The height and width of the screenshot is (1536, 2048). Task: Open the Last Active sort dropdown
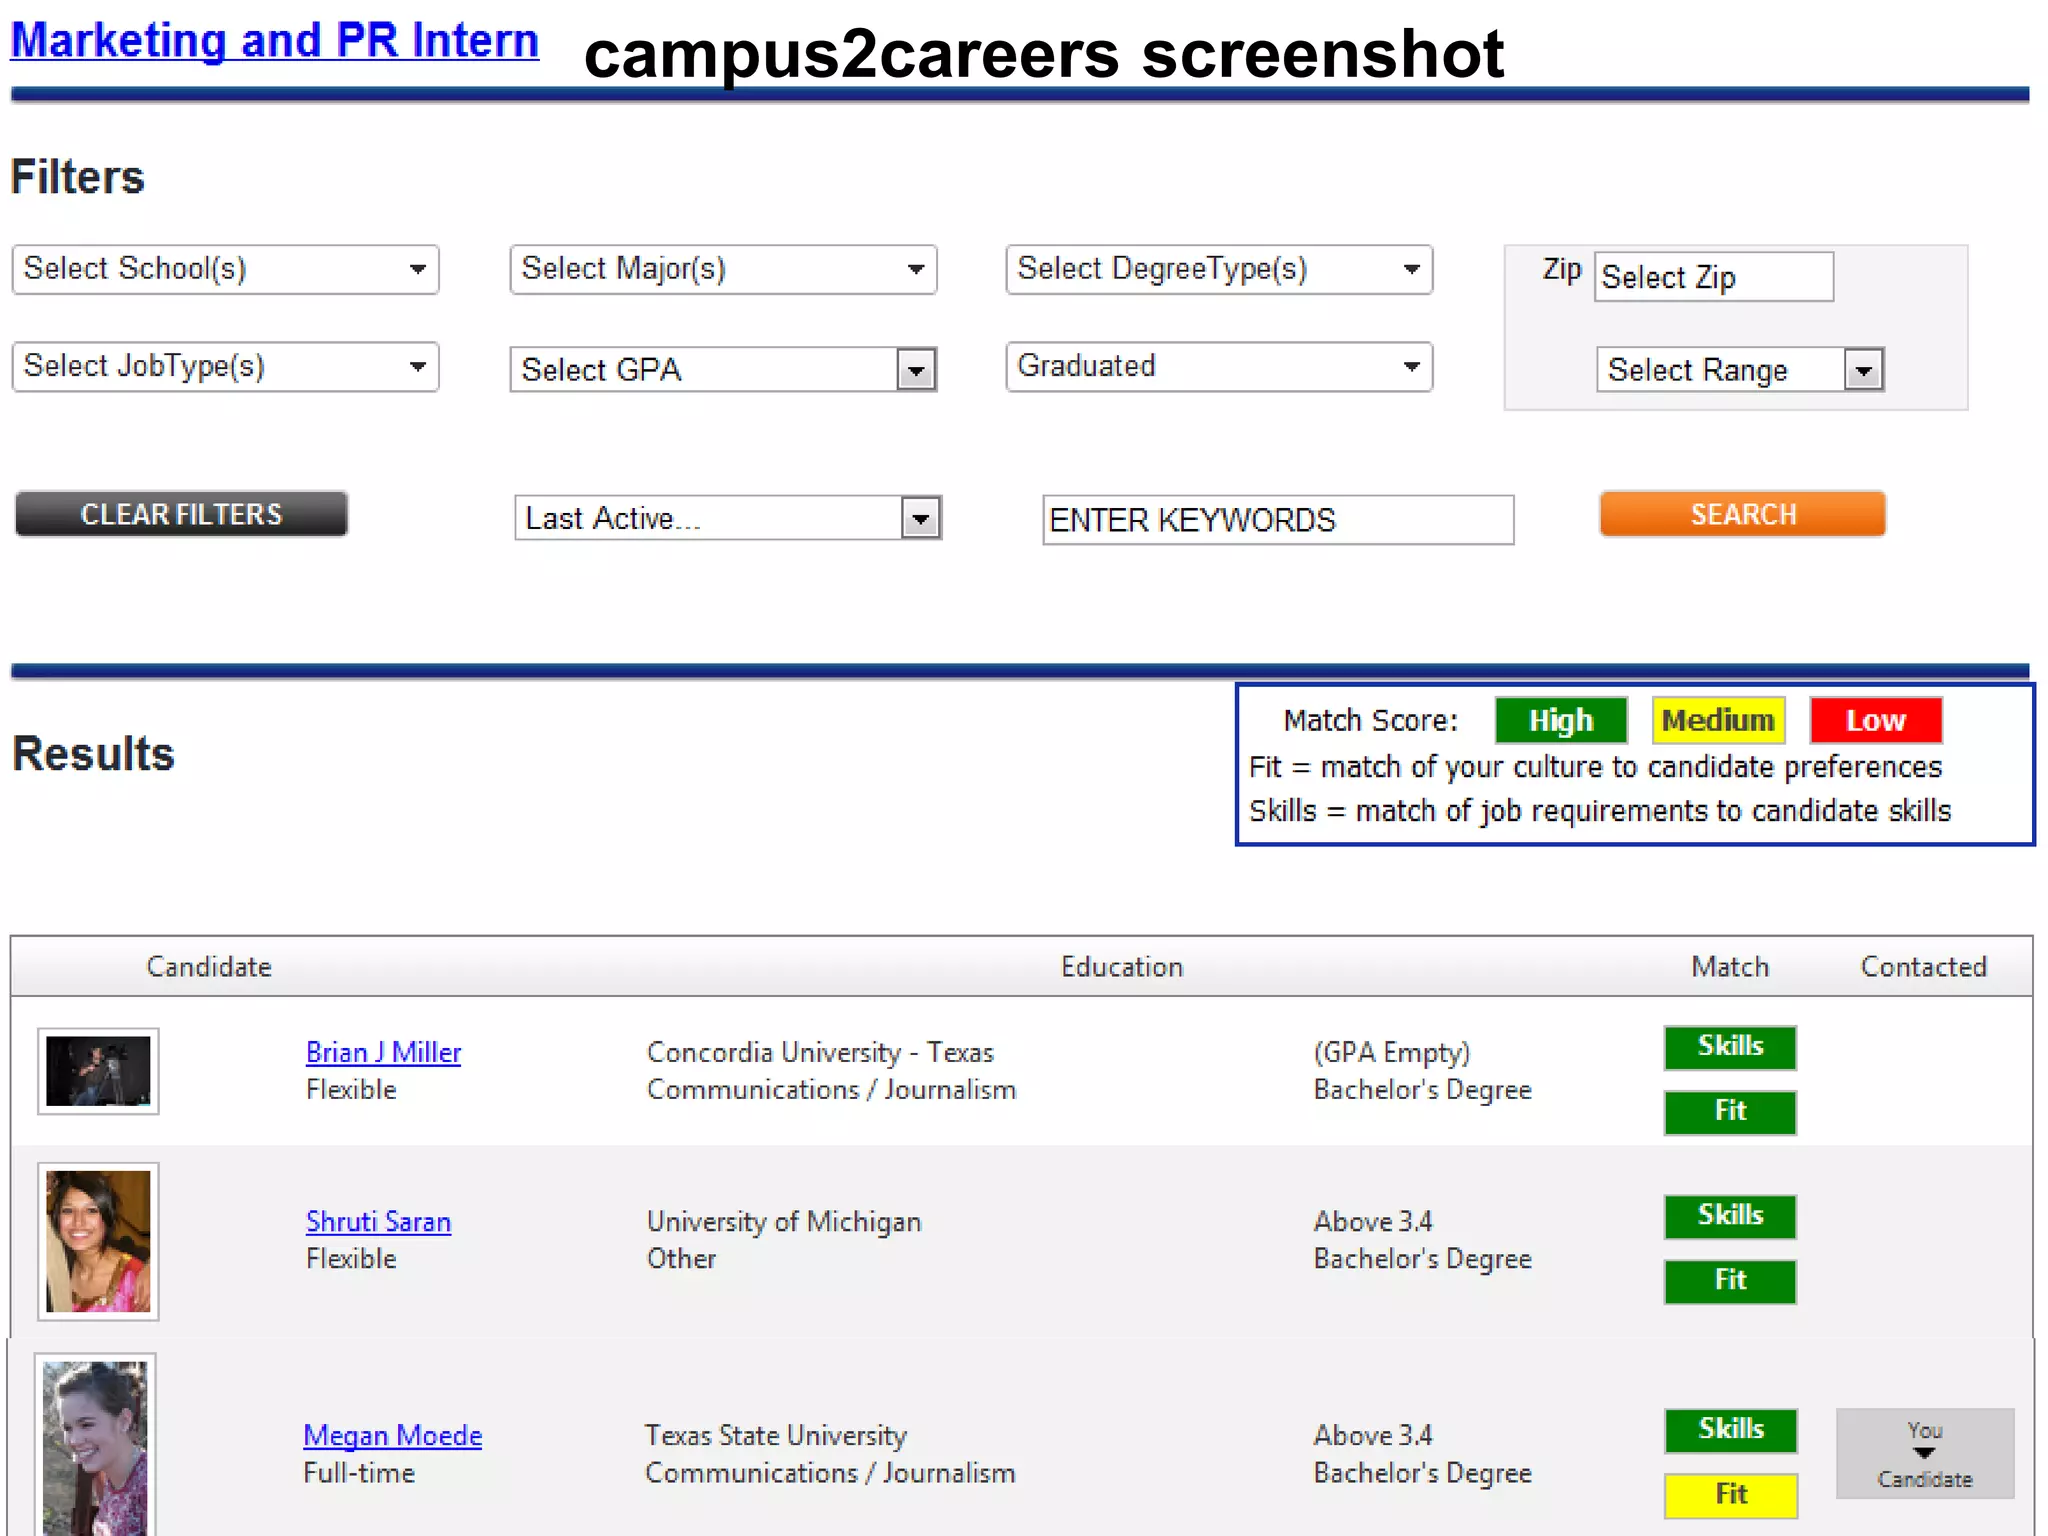pos(728,518)
